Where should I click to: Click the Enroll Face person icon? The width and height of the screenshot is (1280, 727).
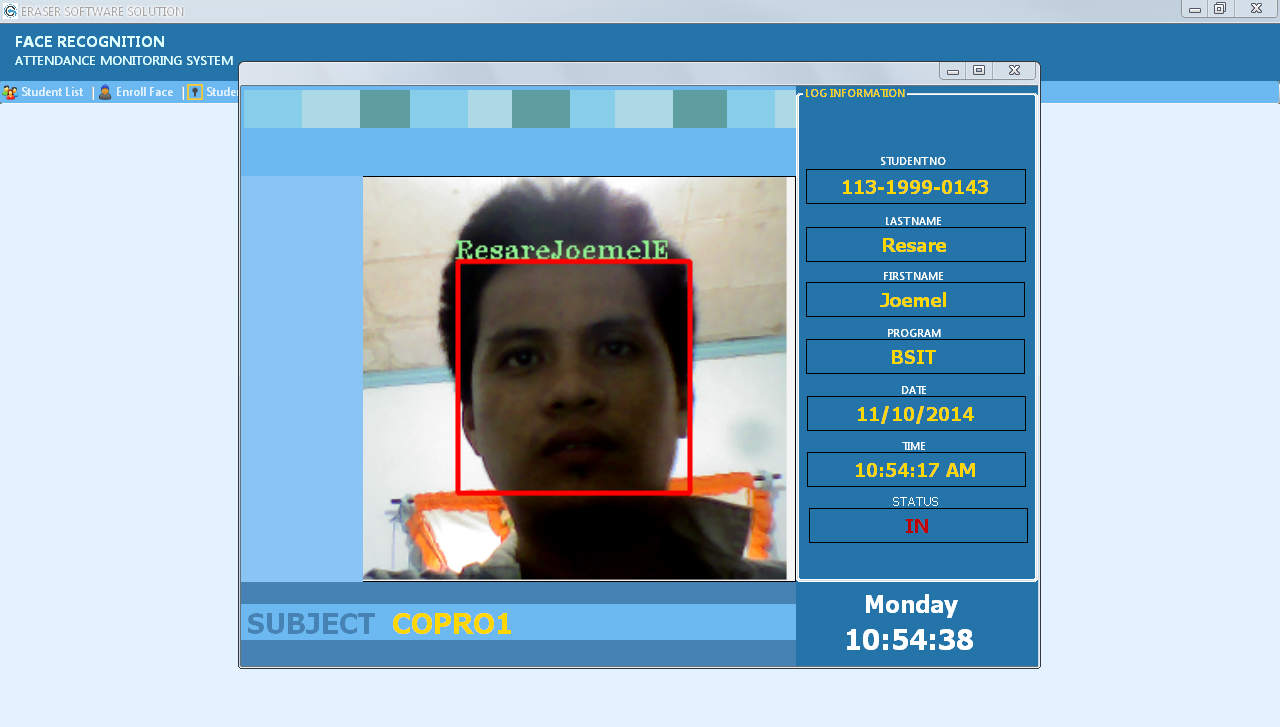(105, 91)
